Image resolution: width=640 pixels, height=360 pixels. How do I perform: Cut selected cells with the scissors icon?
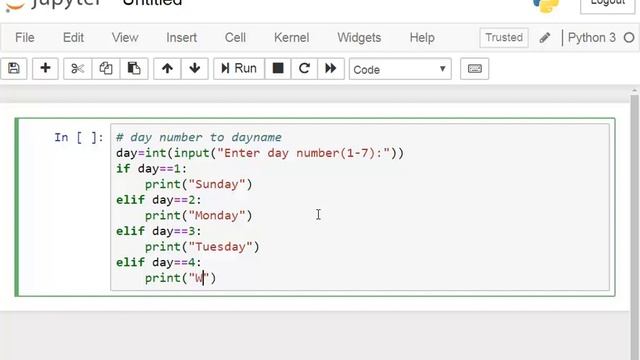[x=77, y=69]
